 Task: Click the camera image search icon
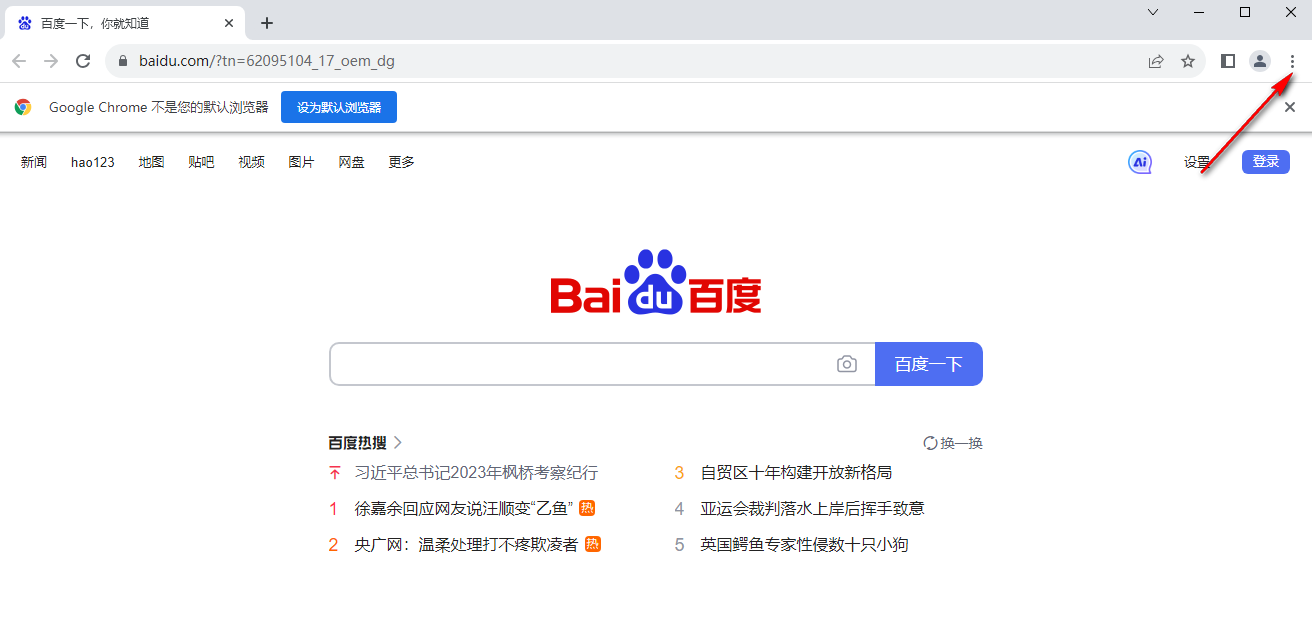click(847, 364)
